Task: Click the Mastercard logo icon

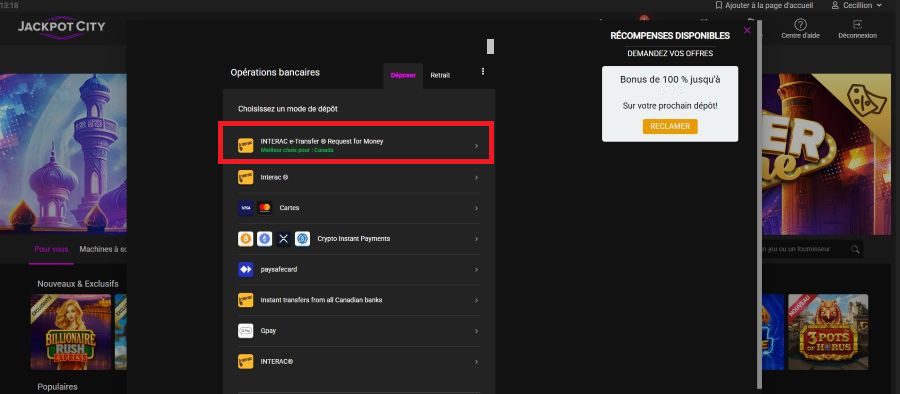Action: tap(265, 208)
